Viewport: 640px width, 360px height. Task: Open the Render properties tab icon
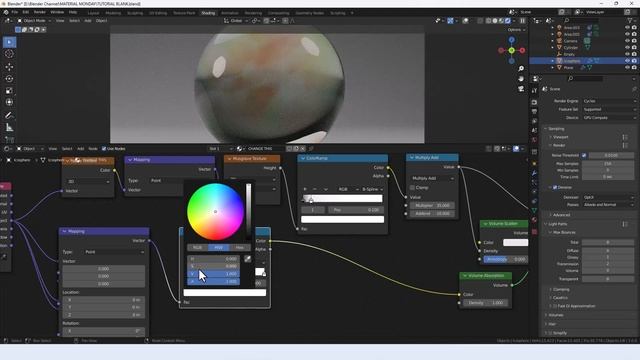click(x=534, y=102)
